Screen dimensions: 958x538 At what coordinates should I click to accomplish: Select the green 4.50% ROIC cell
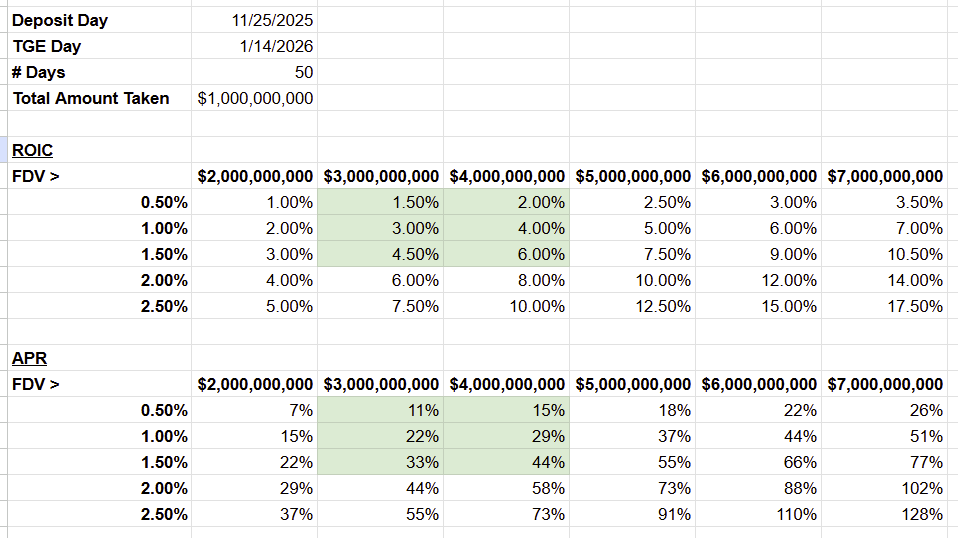tap(415, 254)
